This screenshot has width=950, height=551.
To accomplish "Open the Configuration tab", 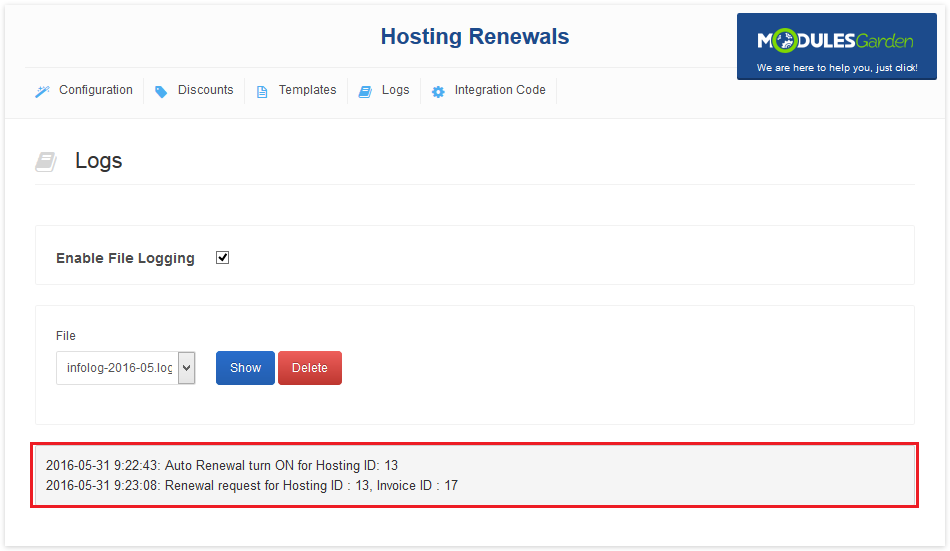I will (96, 90).
